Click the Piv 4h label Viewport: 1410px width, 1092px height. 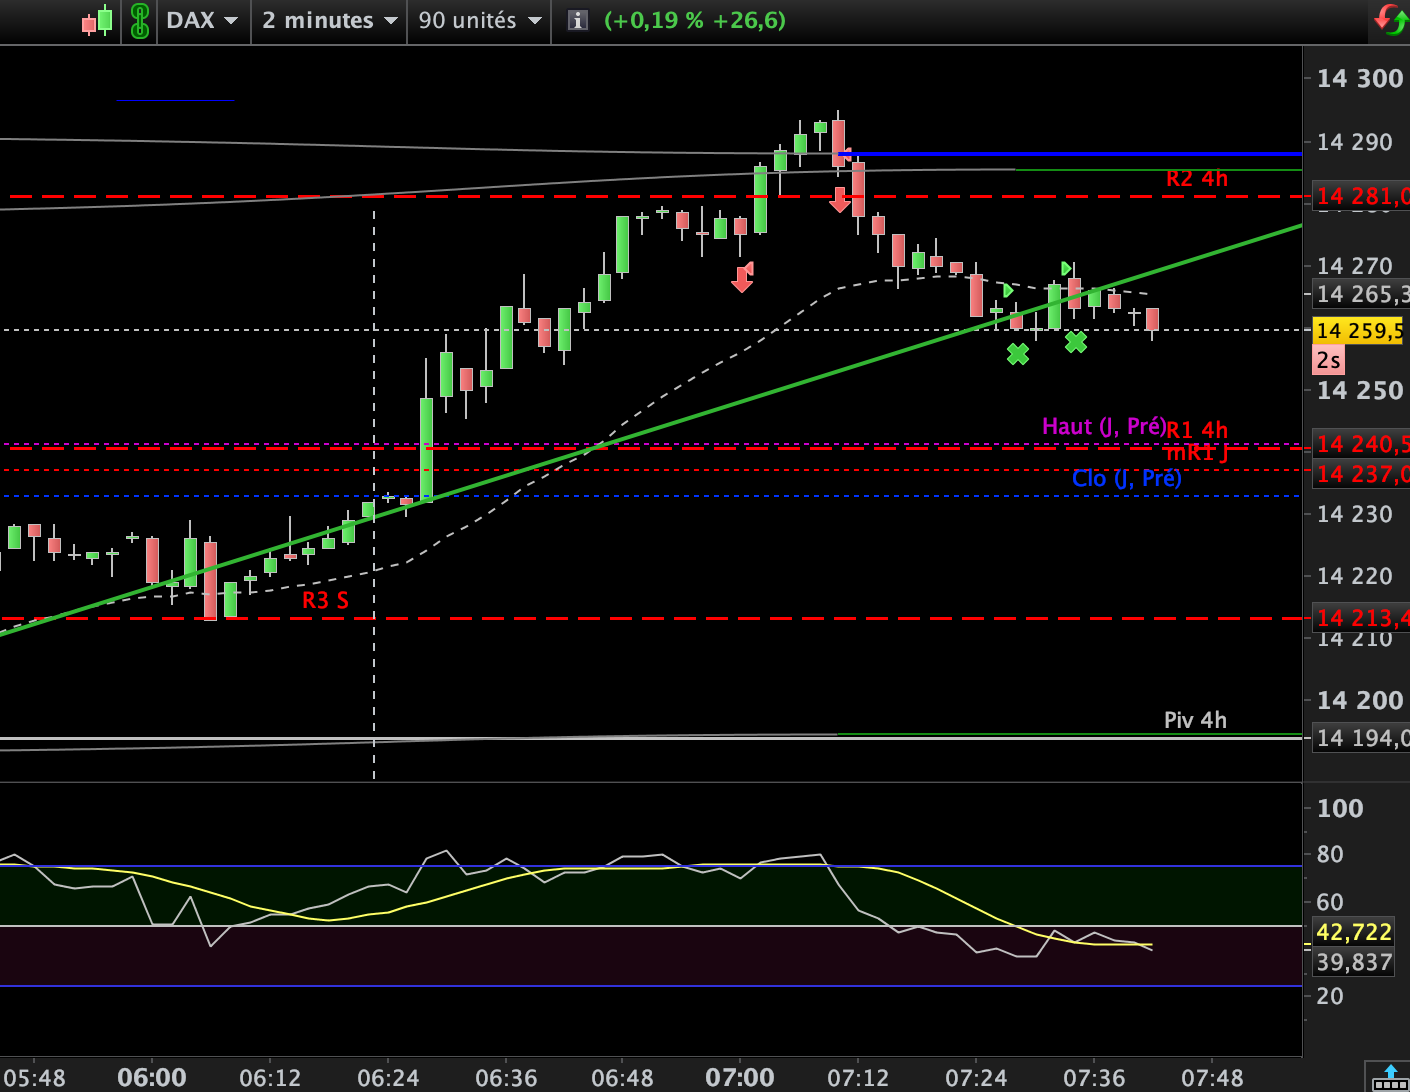(1195, 720)
